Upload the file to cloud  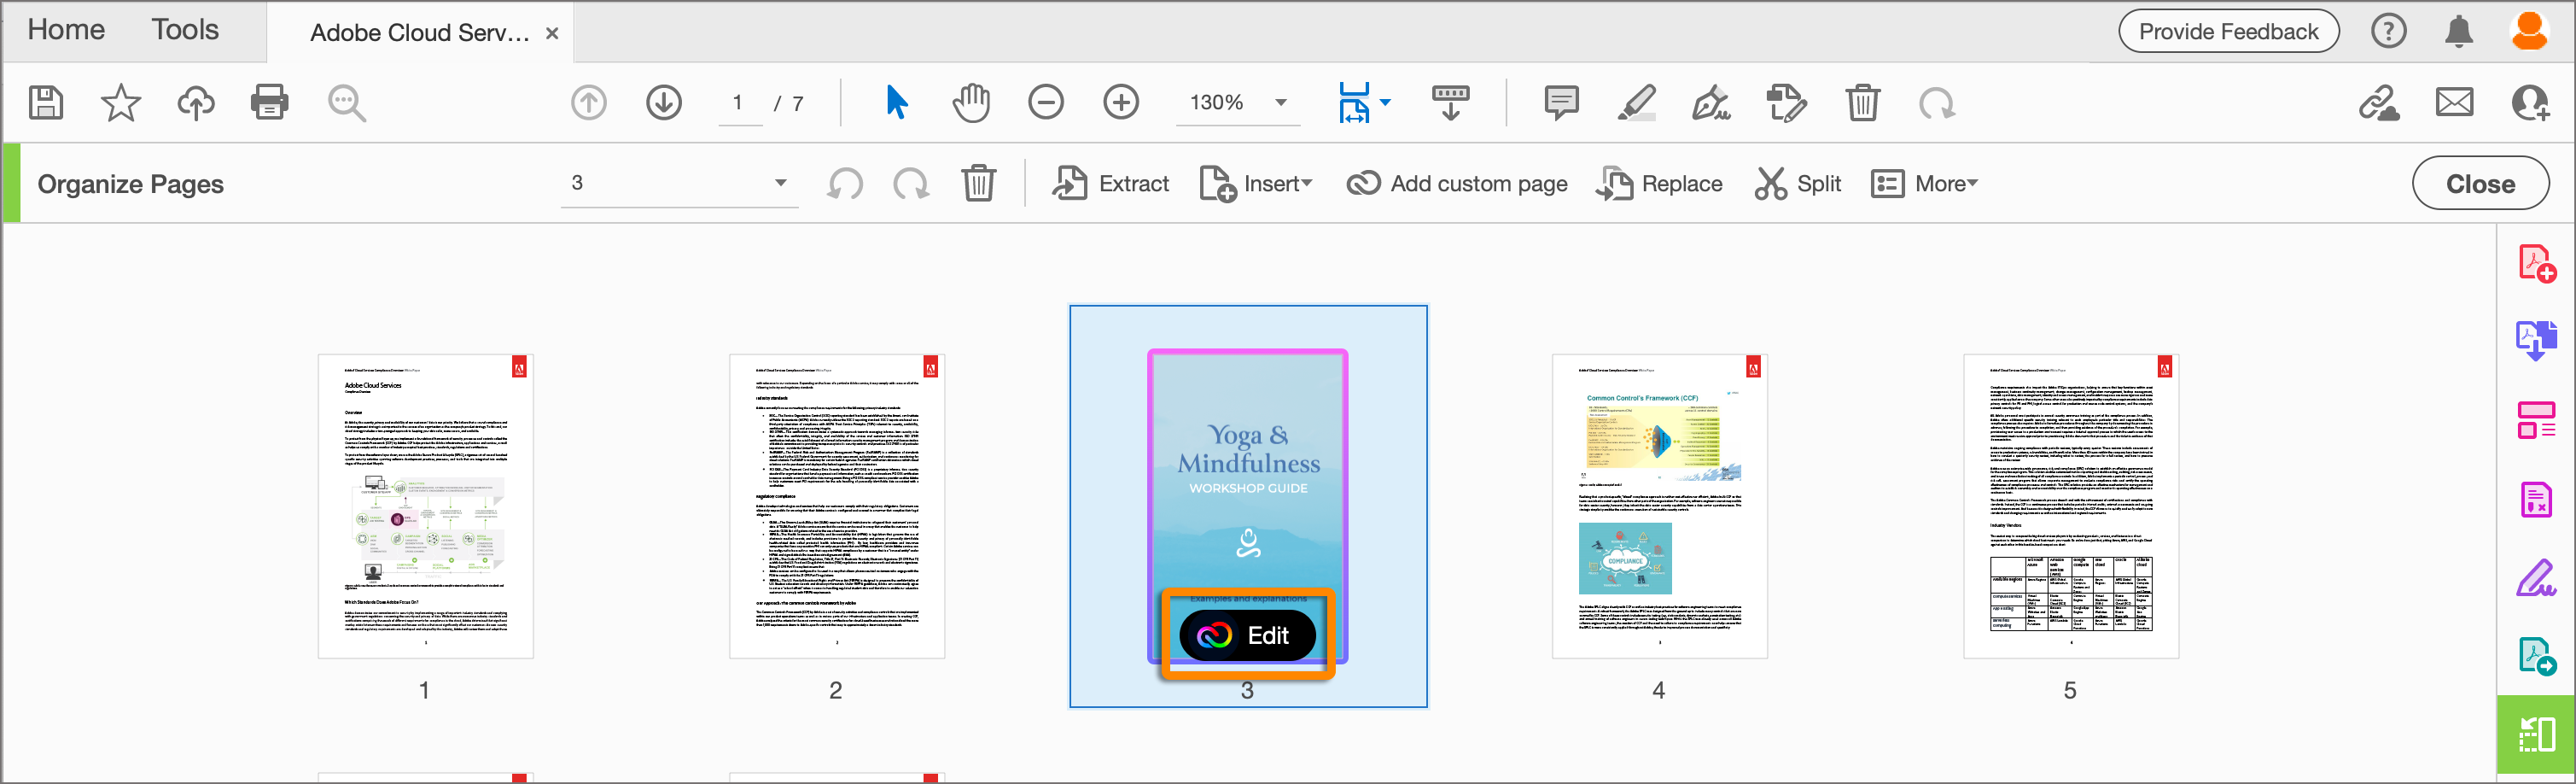pyautogui.click(x=196, y=102)
